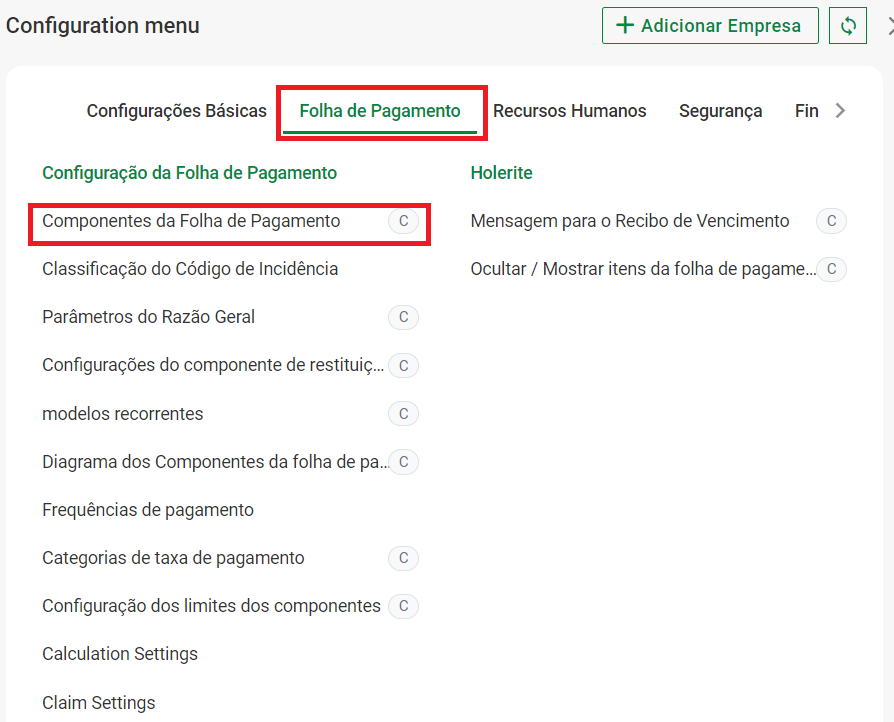The height and width of the screenshot is (722, 894).
Task: Open Claim Settings
Action: coord(99,702)
